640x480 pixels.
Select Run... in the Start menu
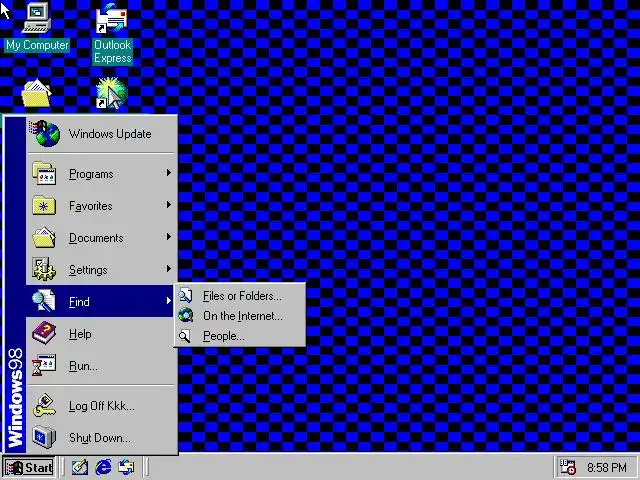100,366
